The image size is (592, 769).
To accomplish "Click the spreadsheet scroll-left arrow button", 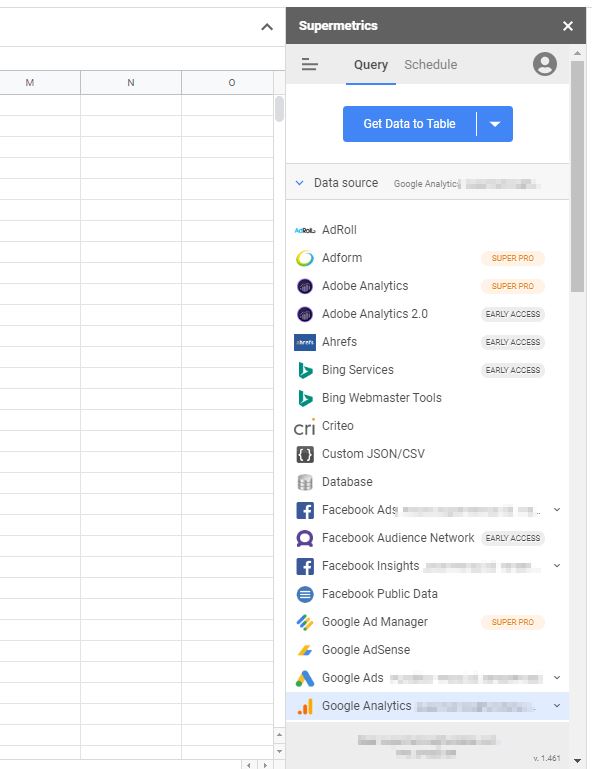I will pyautogui.click(x=249, y=765).
